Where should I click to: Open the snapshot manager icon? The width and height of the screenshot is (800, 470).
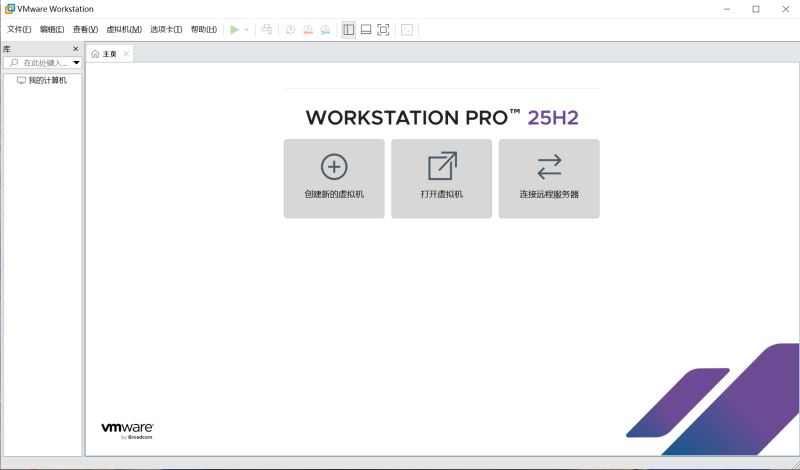(x=326, y=30)
